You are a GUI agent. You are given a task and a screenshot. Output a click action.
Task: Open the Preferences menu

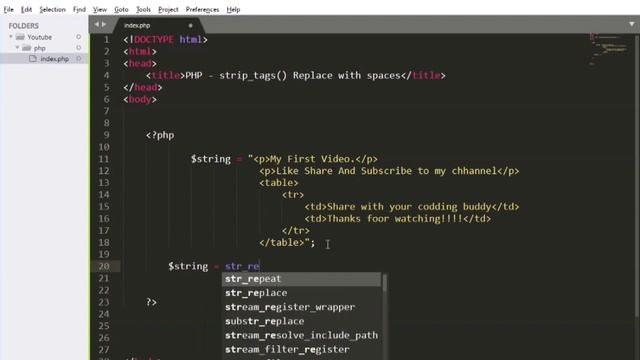pyautogui.click(x=202, y=9)
